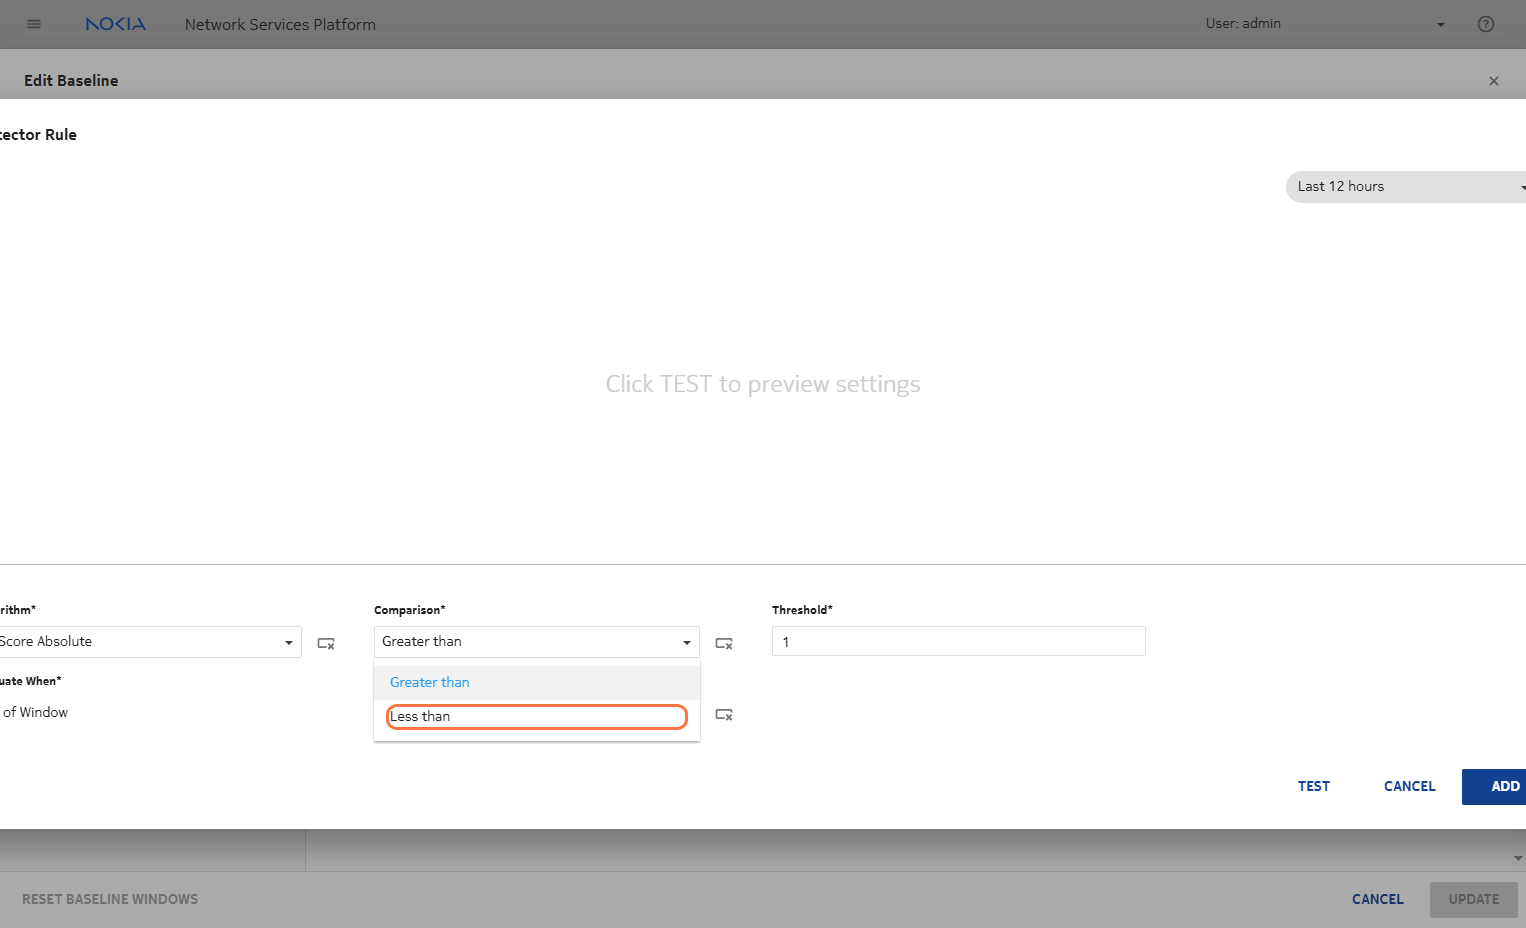The width and height of the screenshot is (1526, 928).
Task: Click the Threshold input field
Action: tap(957, 642)
